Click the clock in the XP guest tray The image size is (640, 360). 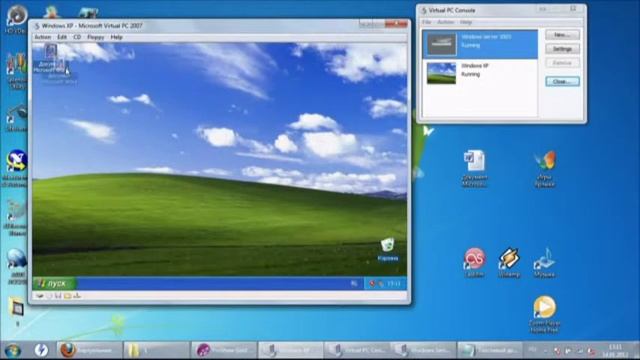pos(394,284)
